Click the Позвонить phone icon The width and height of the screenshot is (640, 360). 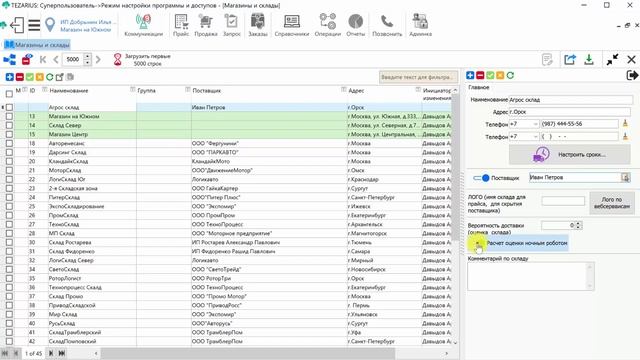click(387, 25)
